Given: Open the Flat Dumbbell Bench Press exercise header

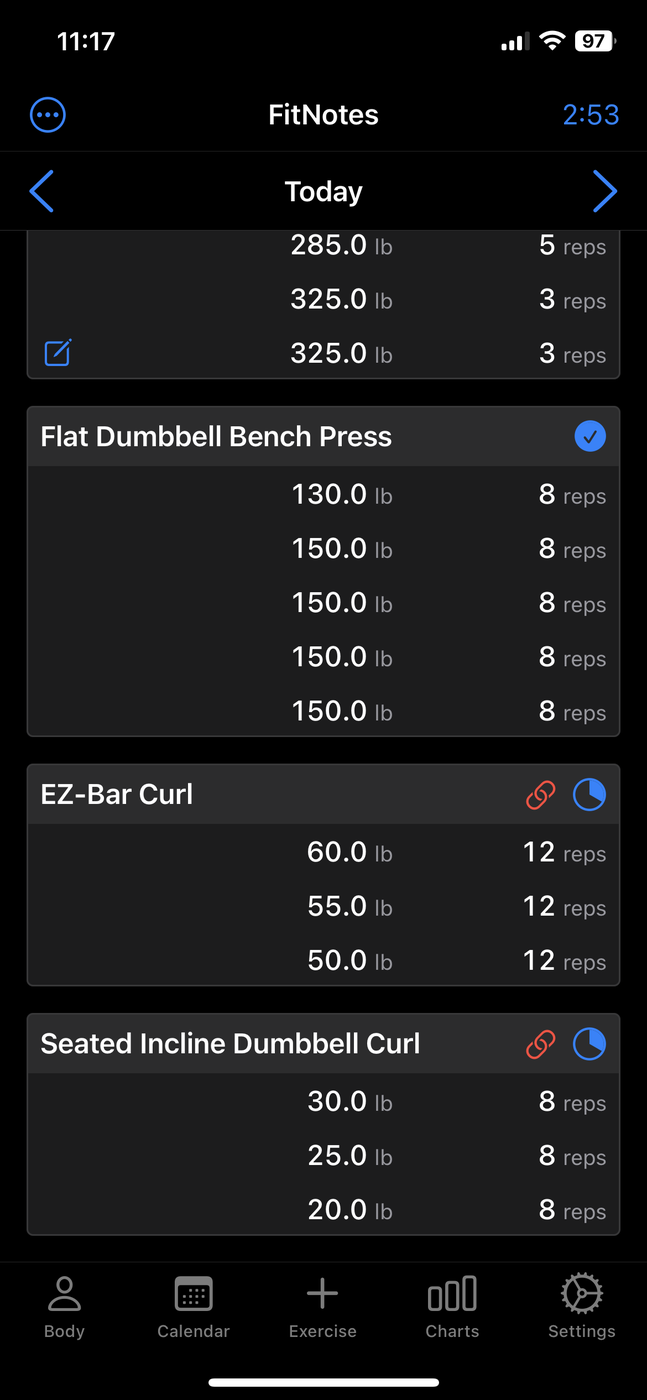Looking at the screenshot, I should point(216,437).
